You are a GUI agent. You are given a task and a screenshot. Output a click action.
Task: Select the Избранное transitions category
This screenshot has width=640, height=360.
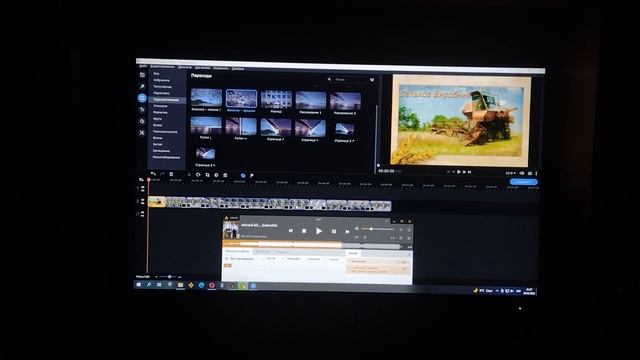click(x=162, y=80)
